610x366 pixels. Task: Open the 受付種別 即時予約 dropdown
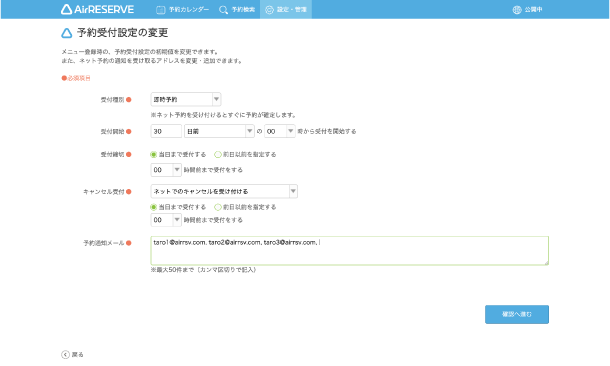point(186,100)
